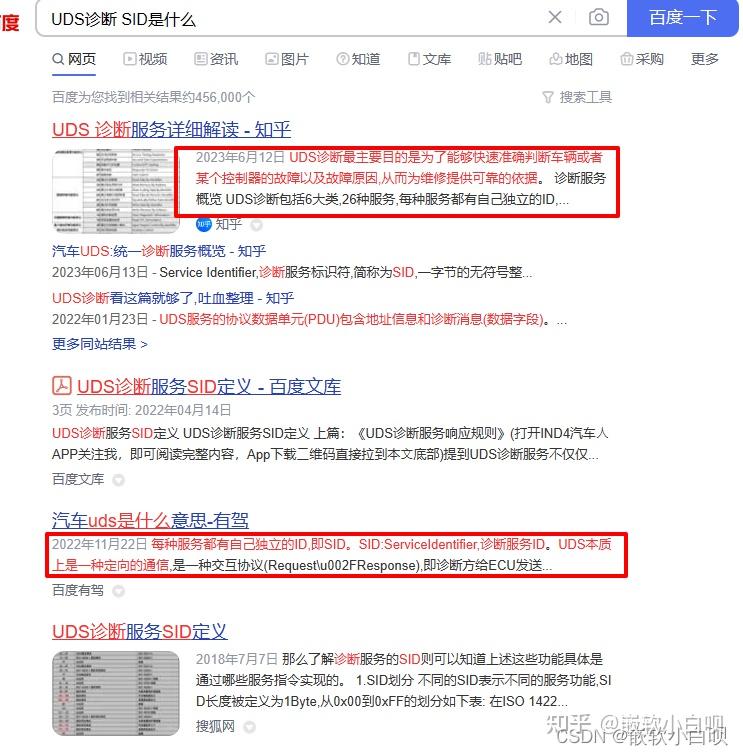Open the 地图 tab
This screenshot has height=755, width=743.
click(571, 59)
